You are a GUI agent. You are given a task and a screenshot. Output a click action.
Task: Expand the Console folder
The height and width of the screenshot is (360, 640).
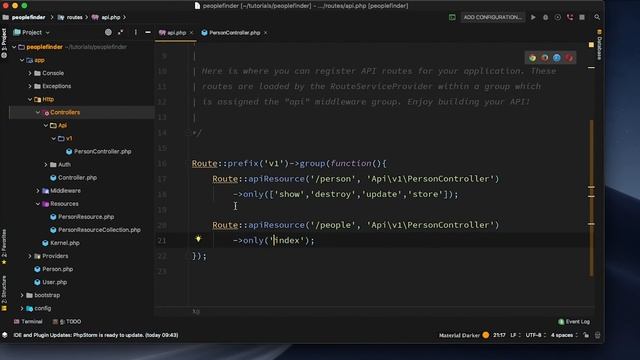(30, 73)
